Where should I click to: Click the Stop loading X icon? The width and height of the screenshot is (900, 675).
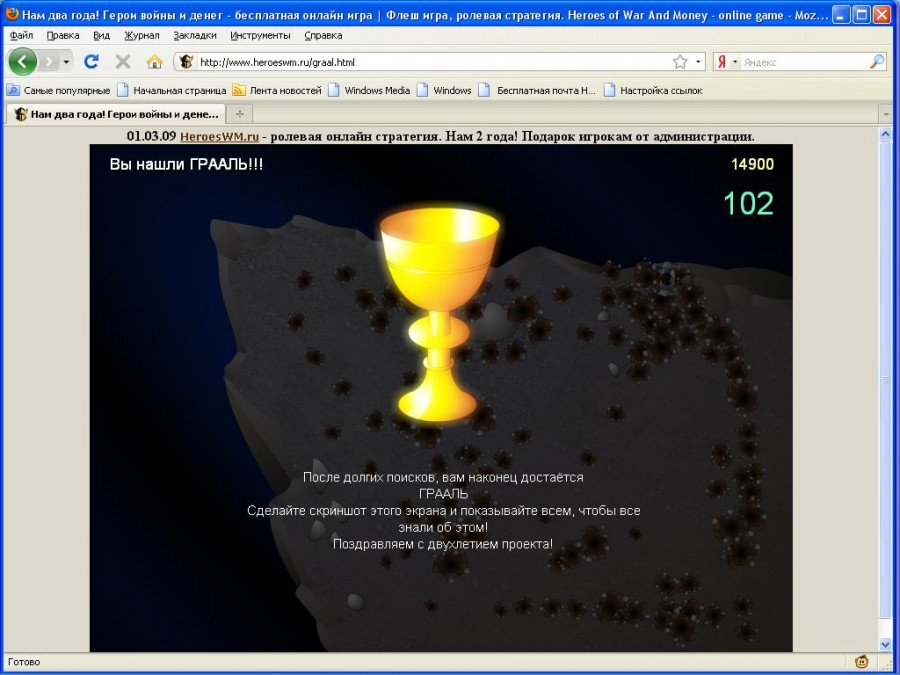tap(123, 61)
